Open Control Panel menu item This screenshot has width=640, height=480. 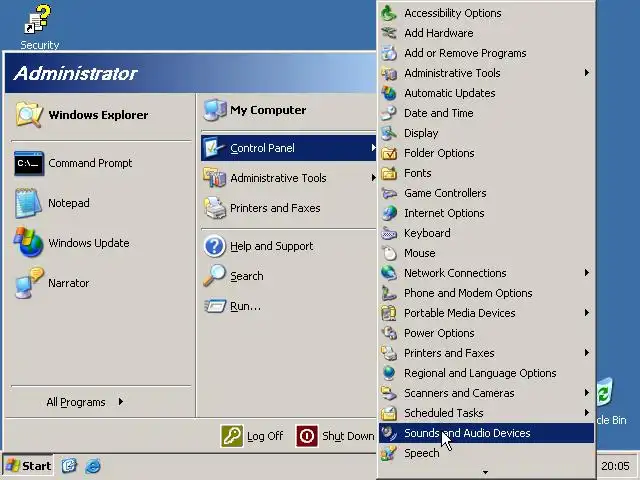pyautogui.click(x=289, y=148)
